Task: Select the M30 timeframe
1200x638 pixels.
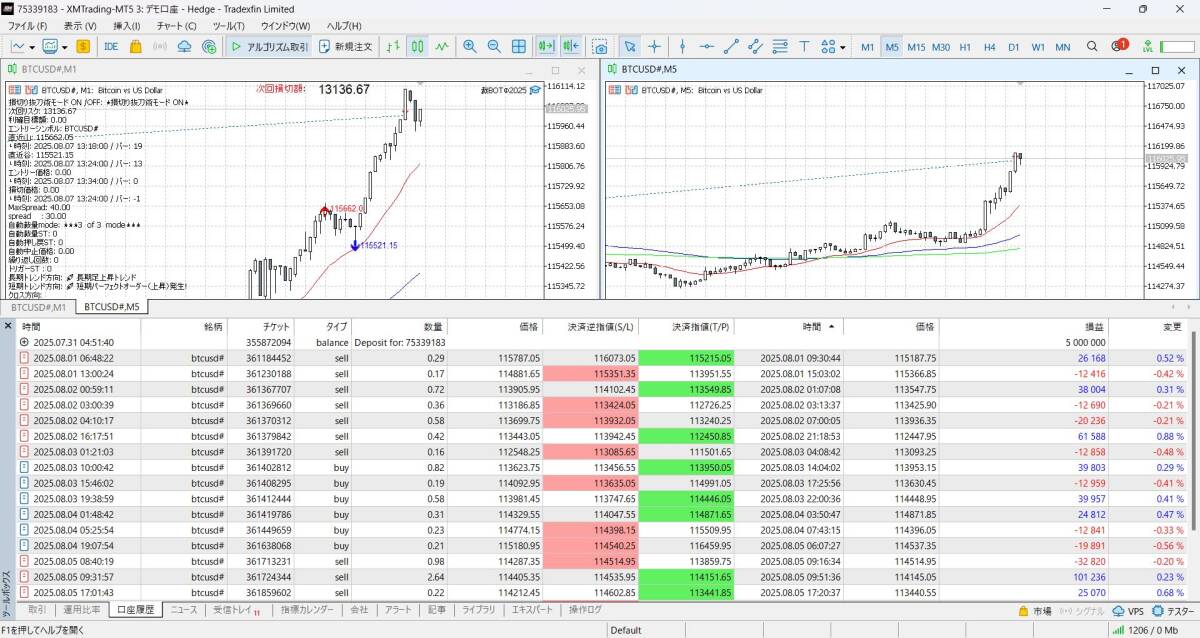Action: [941, 46]
